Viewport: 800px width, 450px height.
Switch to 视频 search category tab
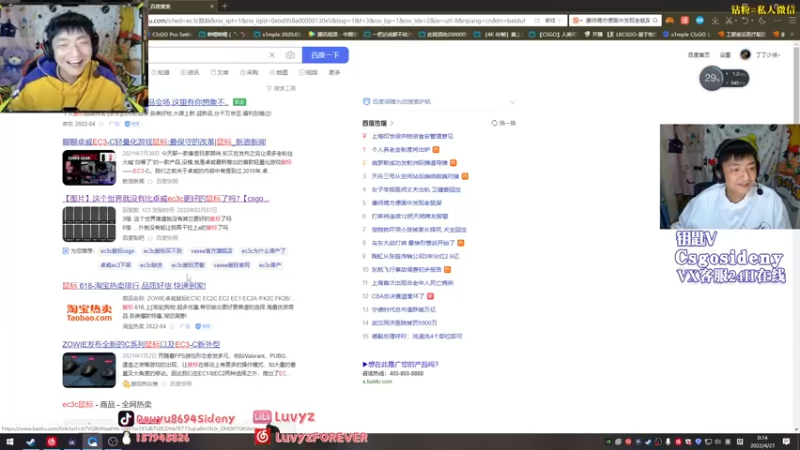(x=309, y=72)
